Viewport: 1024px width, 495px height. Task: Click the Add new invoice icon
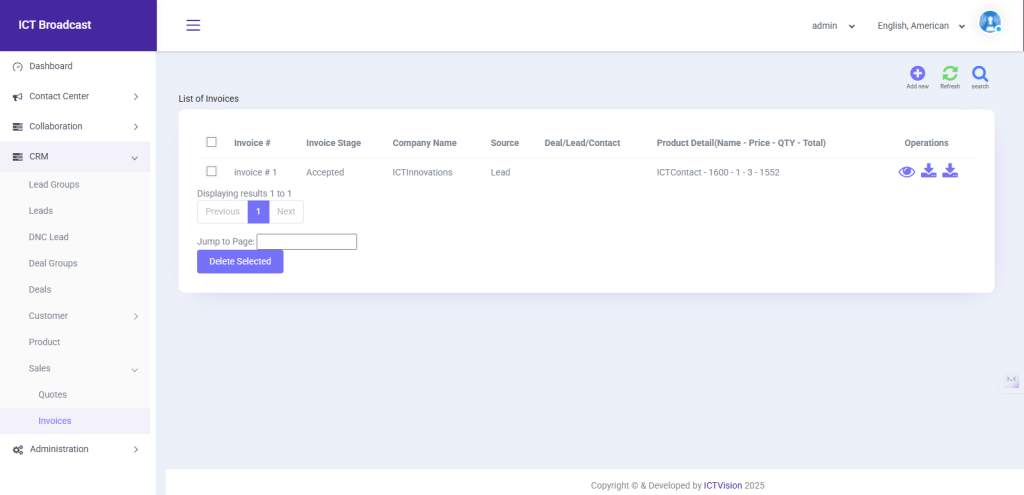point(917,74)
